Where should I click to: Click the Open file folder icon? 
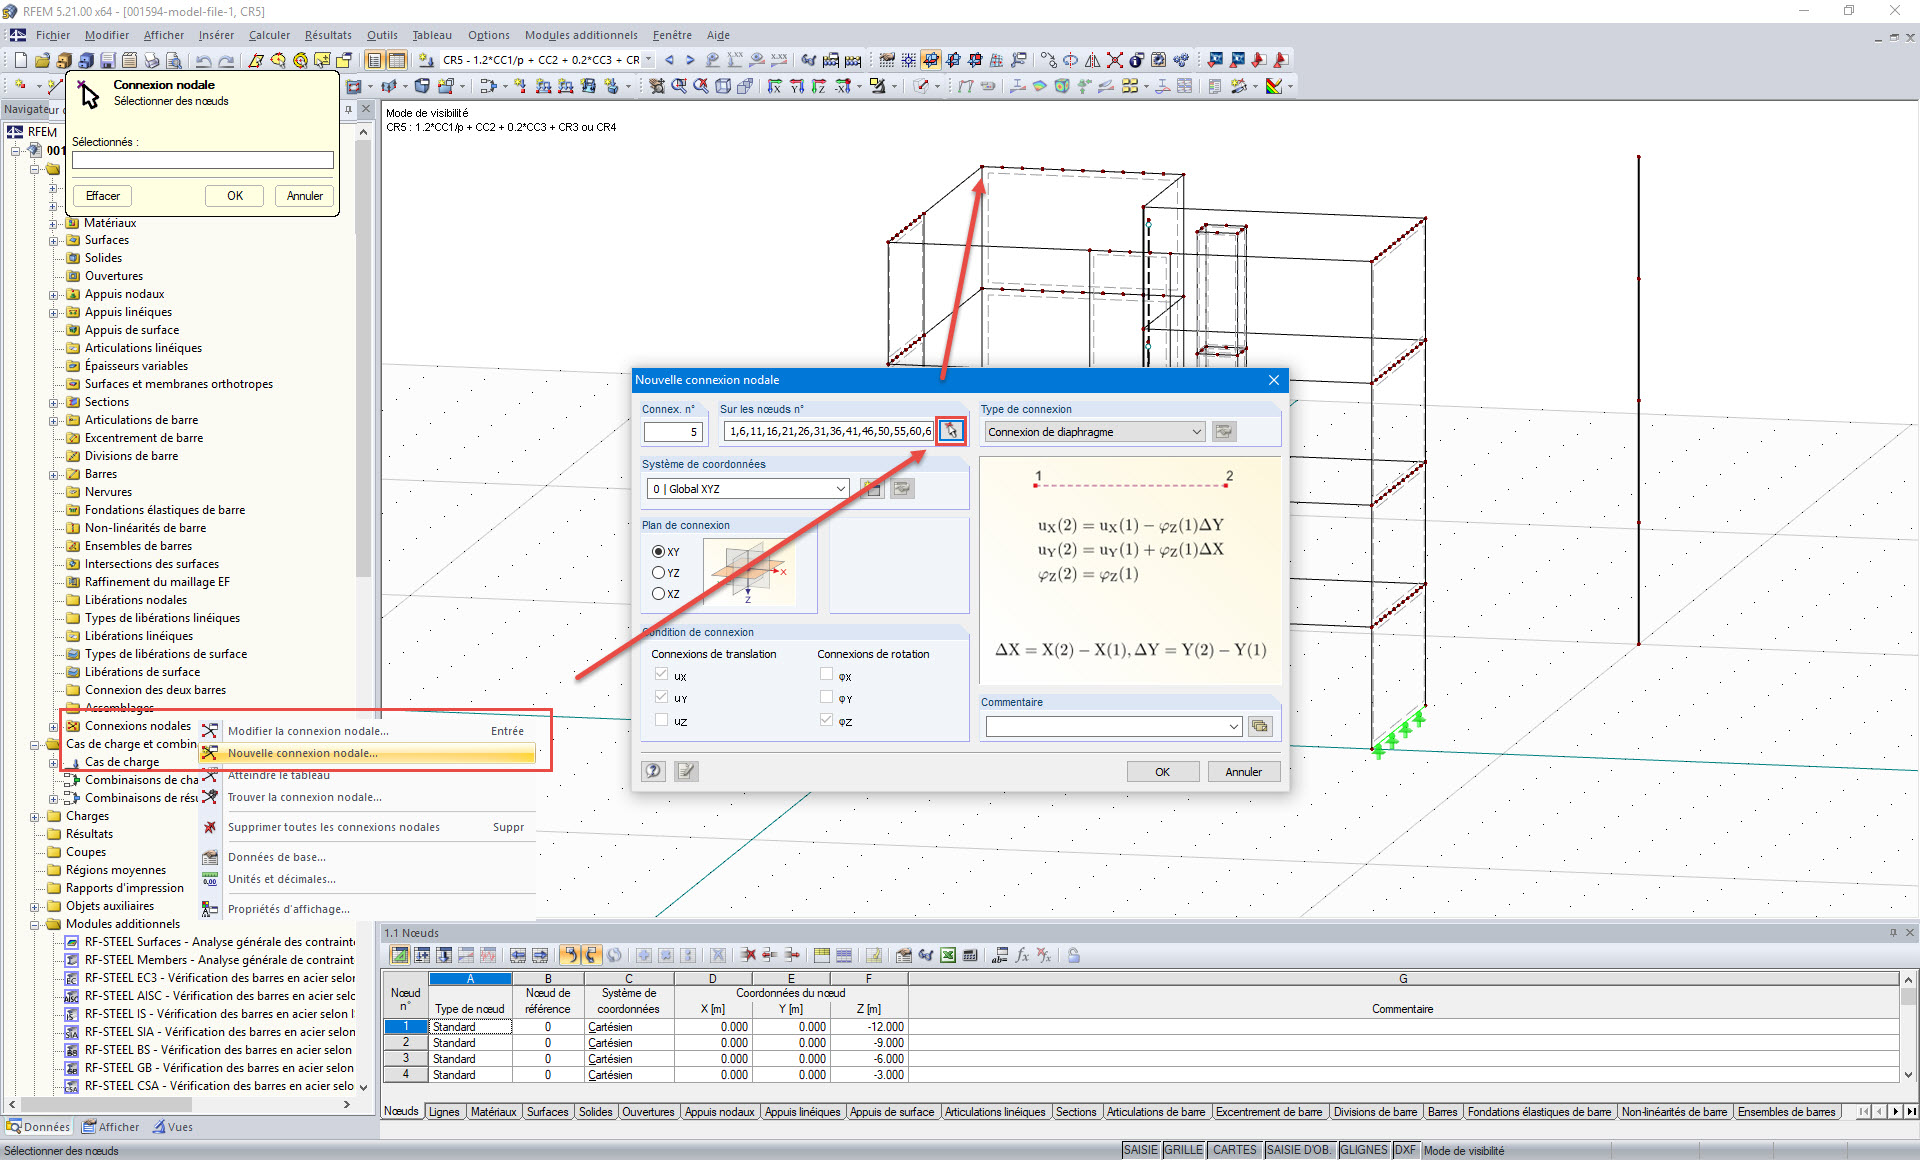(x=42, y=60)
